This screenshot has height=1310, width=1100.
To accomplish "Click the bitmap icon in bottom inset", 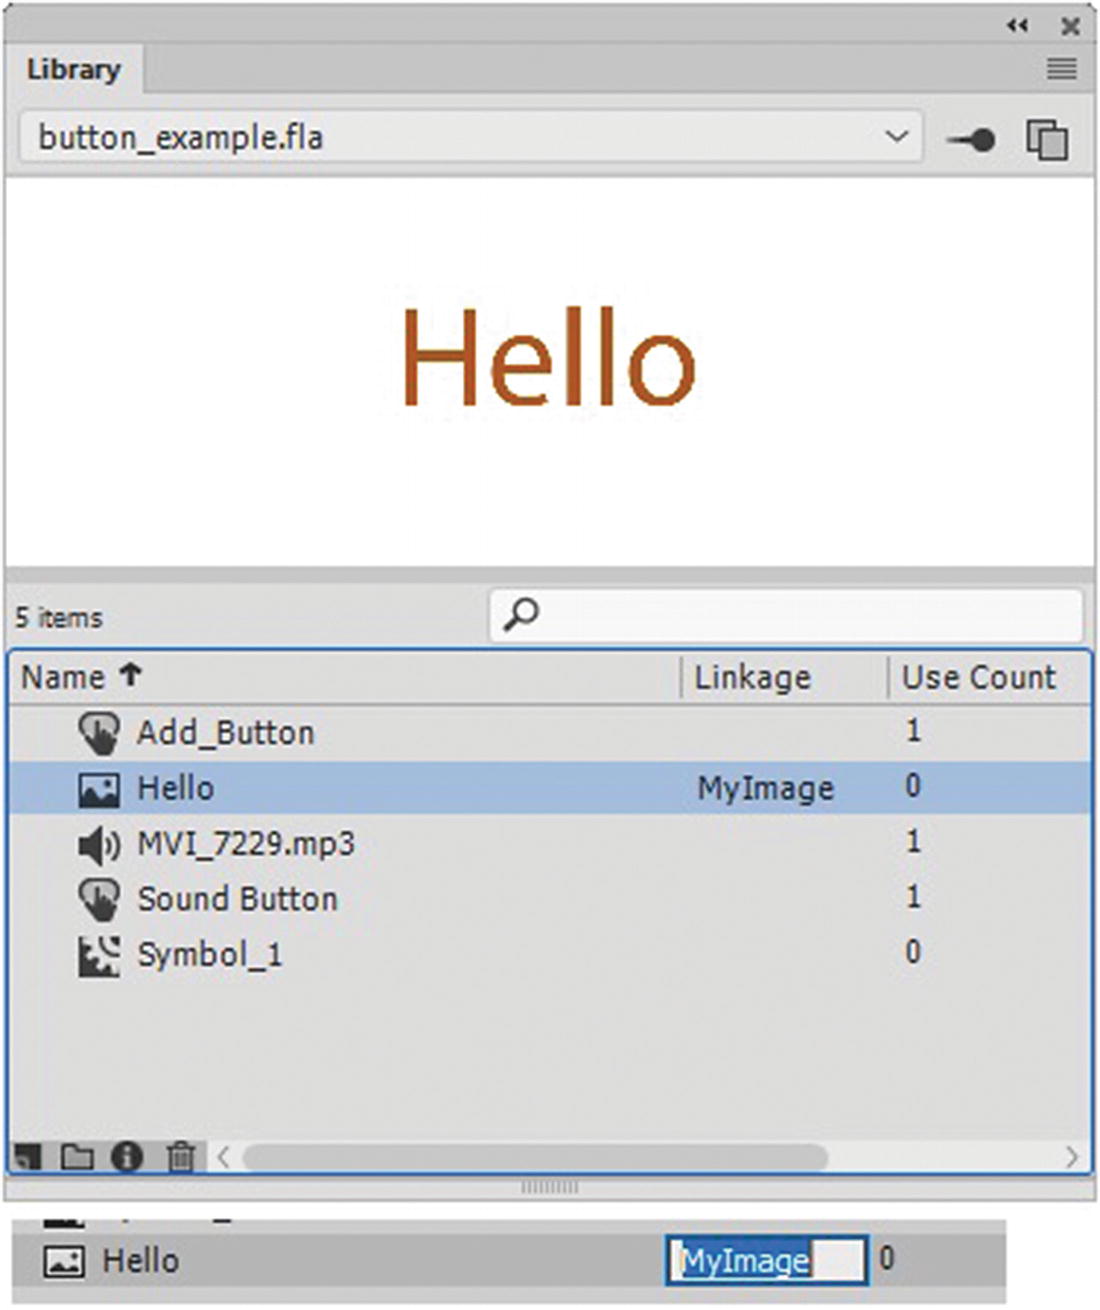I will (63, 1261).
